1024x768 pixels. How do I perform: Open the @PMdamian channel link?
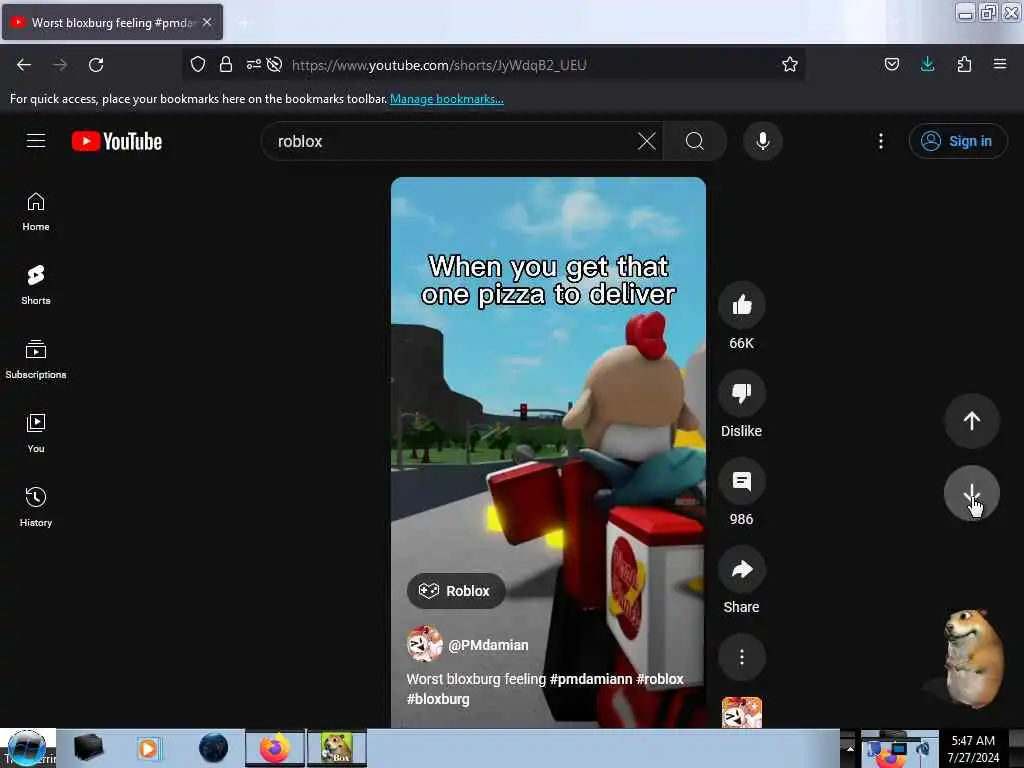488,645
